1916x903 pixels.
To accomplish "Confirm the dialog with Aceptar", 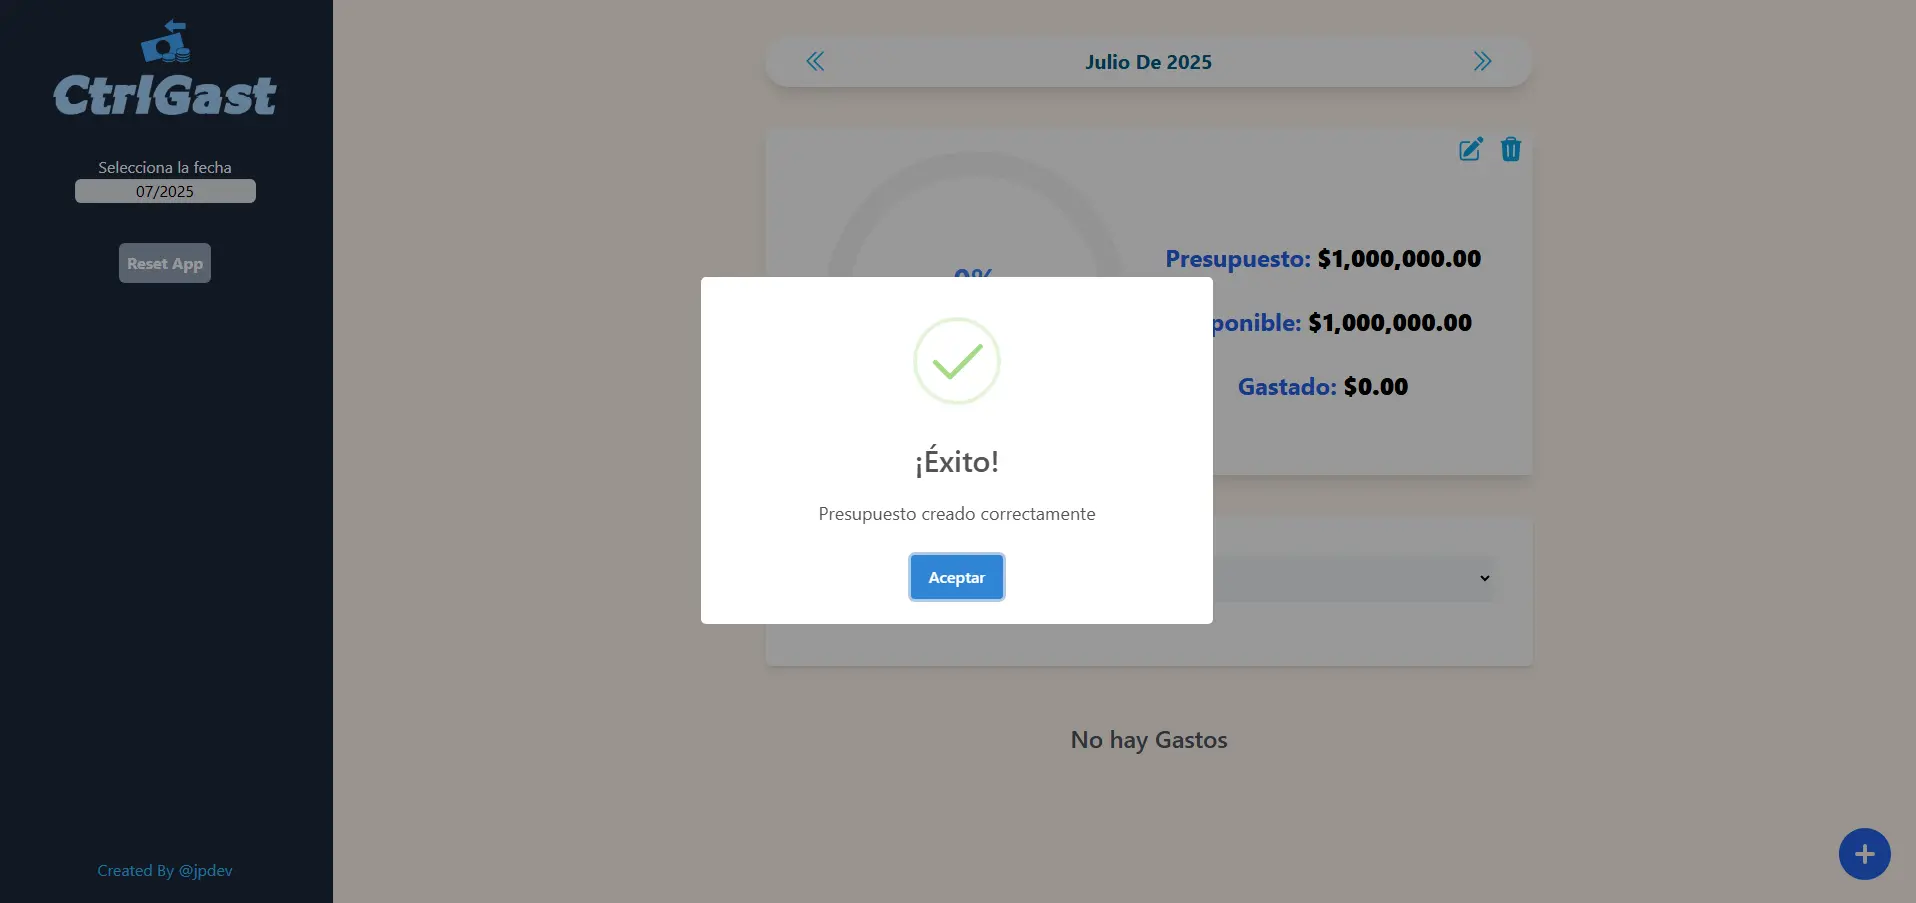I will point(956,577).
